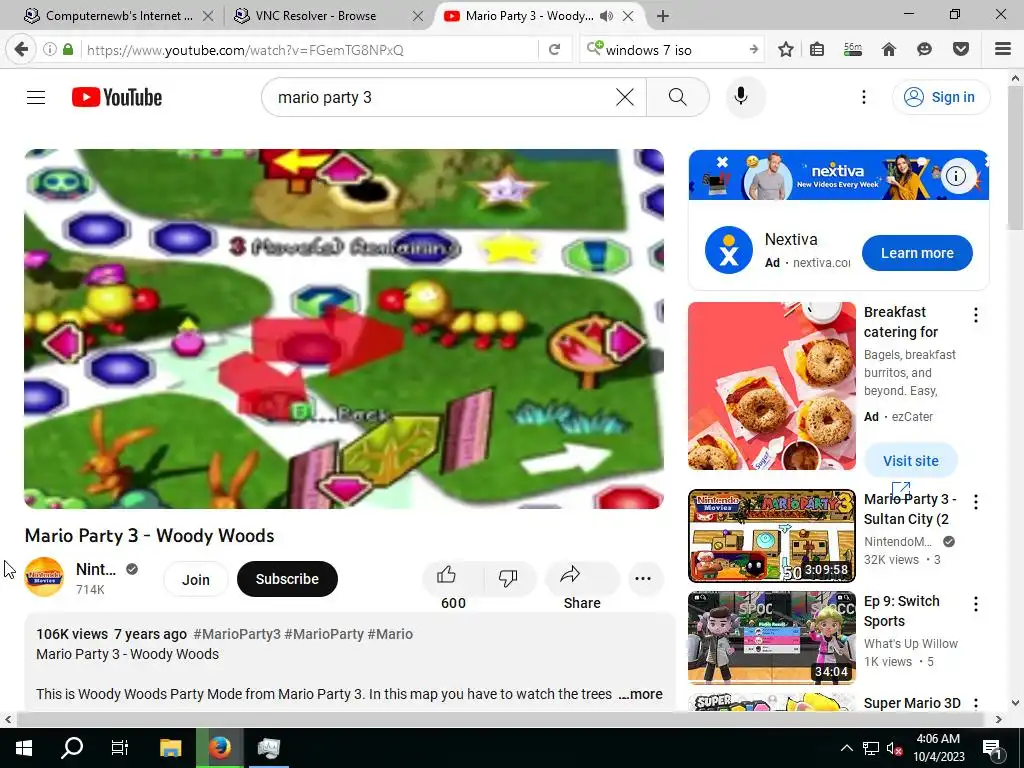Open Windows taskbar search
Screen dimensions: 1024x768
pyautogui.click(x=72, y=748)
